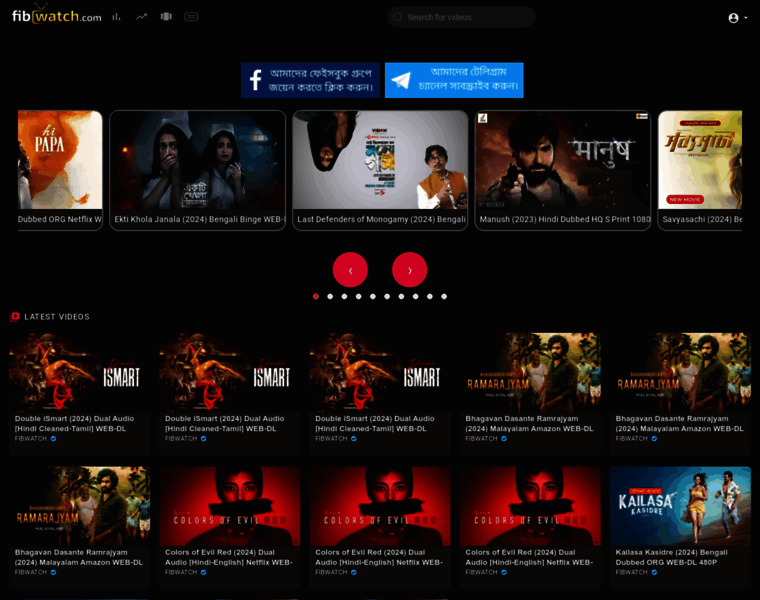Open the hi Papa carousel poster
760x600 pixels.
(60, 160)
